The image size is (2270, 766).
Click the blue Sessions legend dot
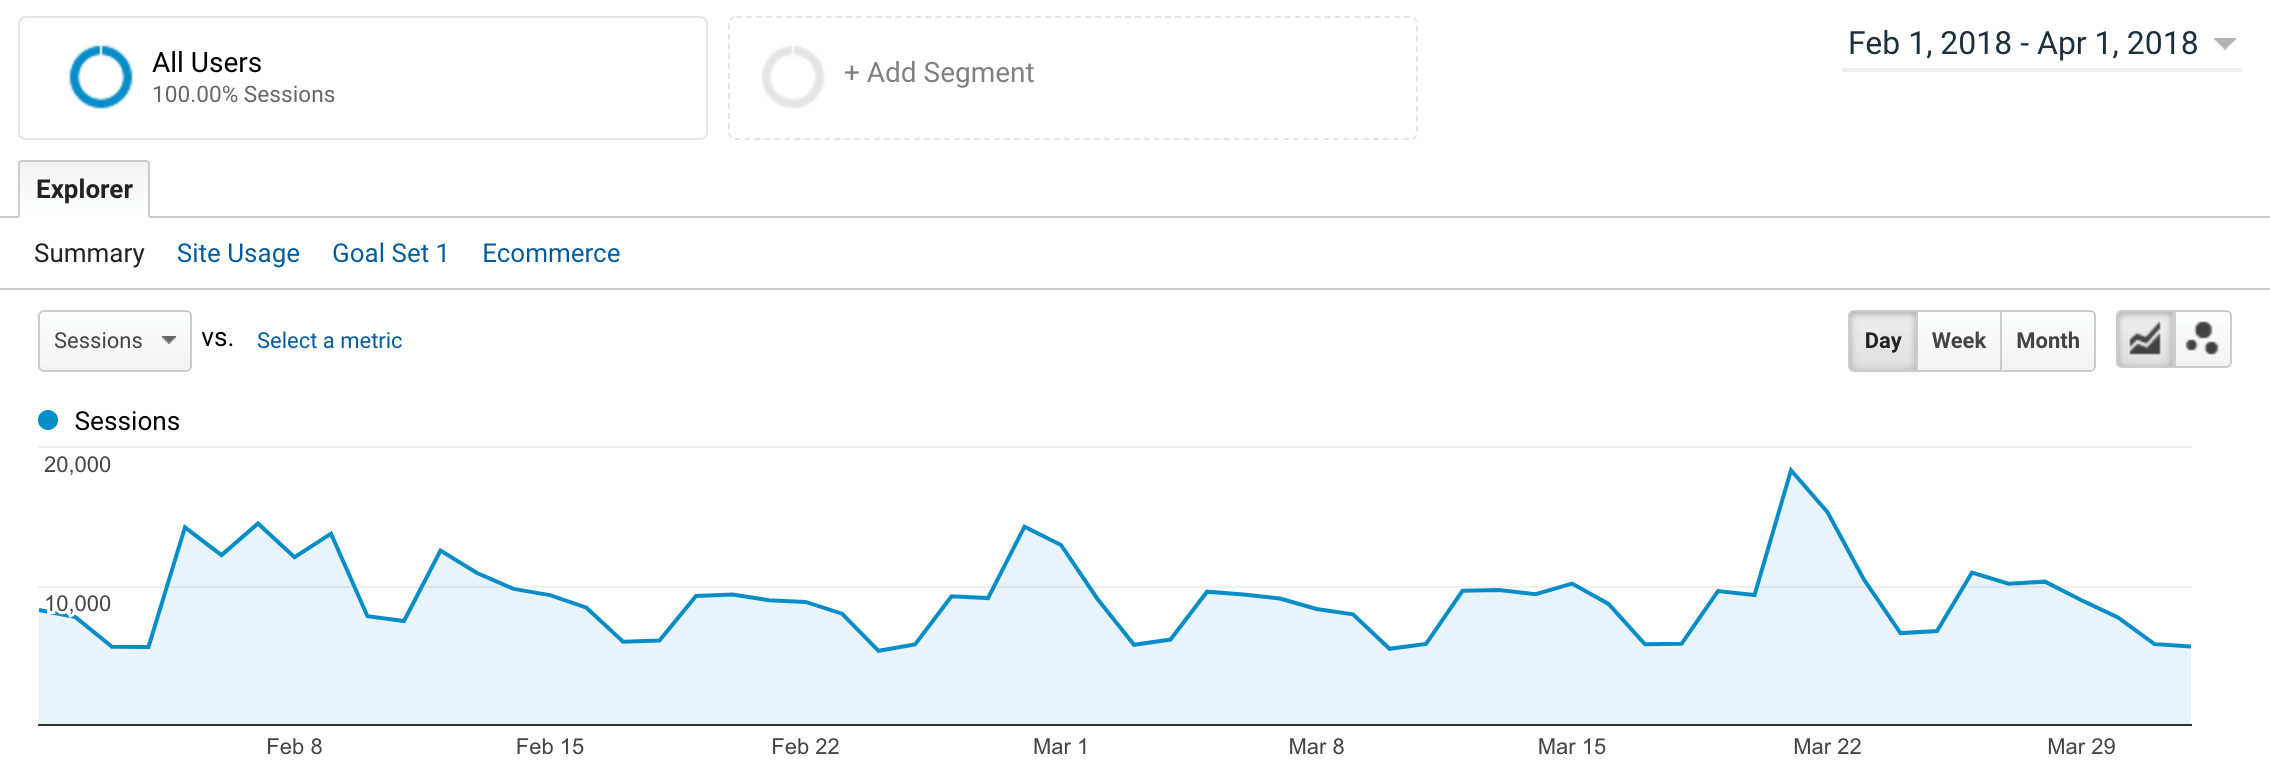[48, 420]
